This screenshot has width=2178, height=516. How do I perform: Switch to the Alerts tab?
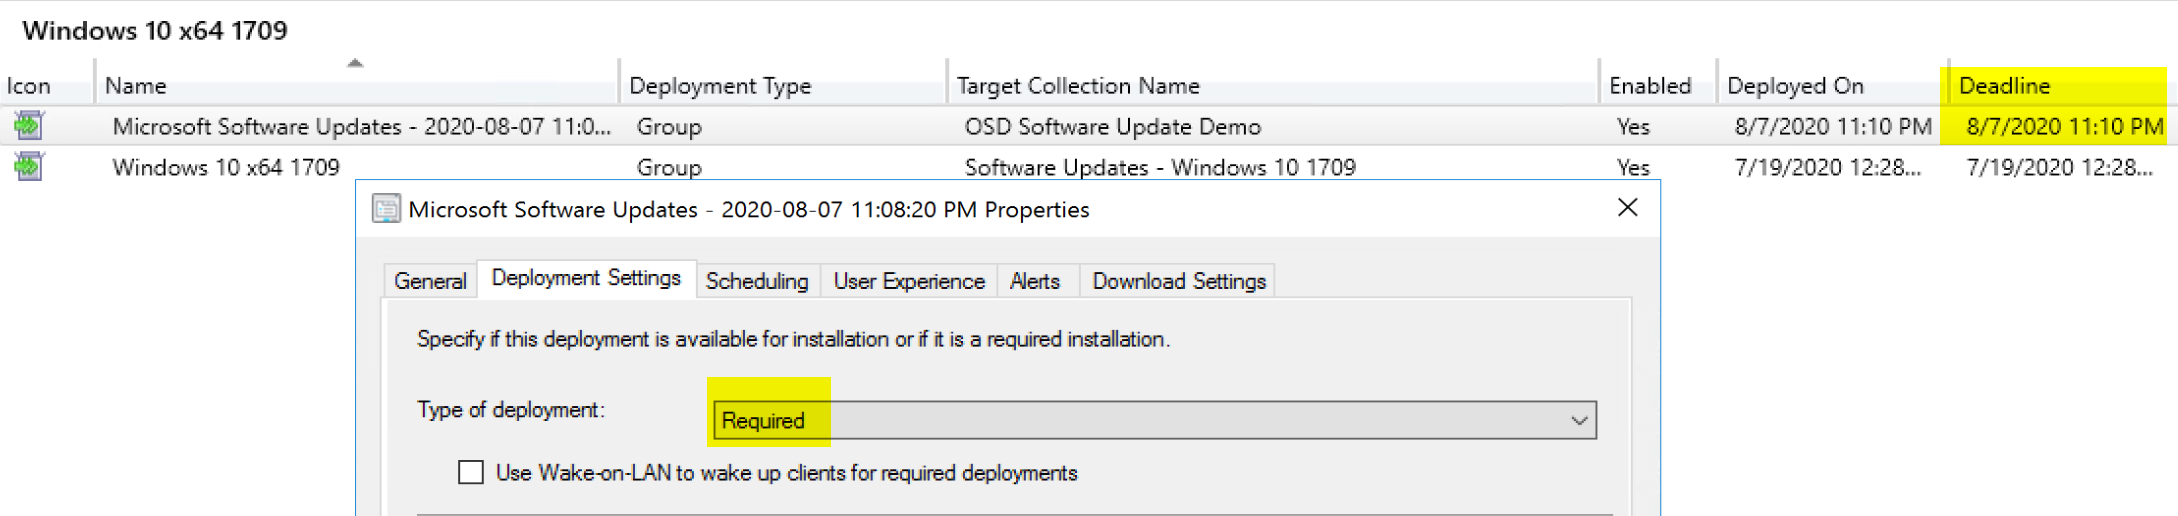(1034, 281)
